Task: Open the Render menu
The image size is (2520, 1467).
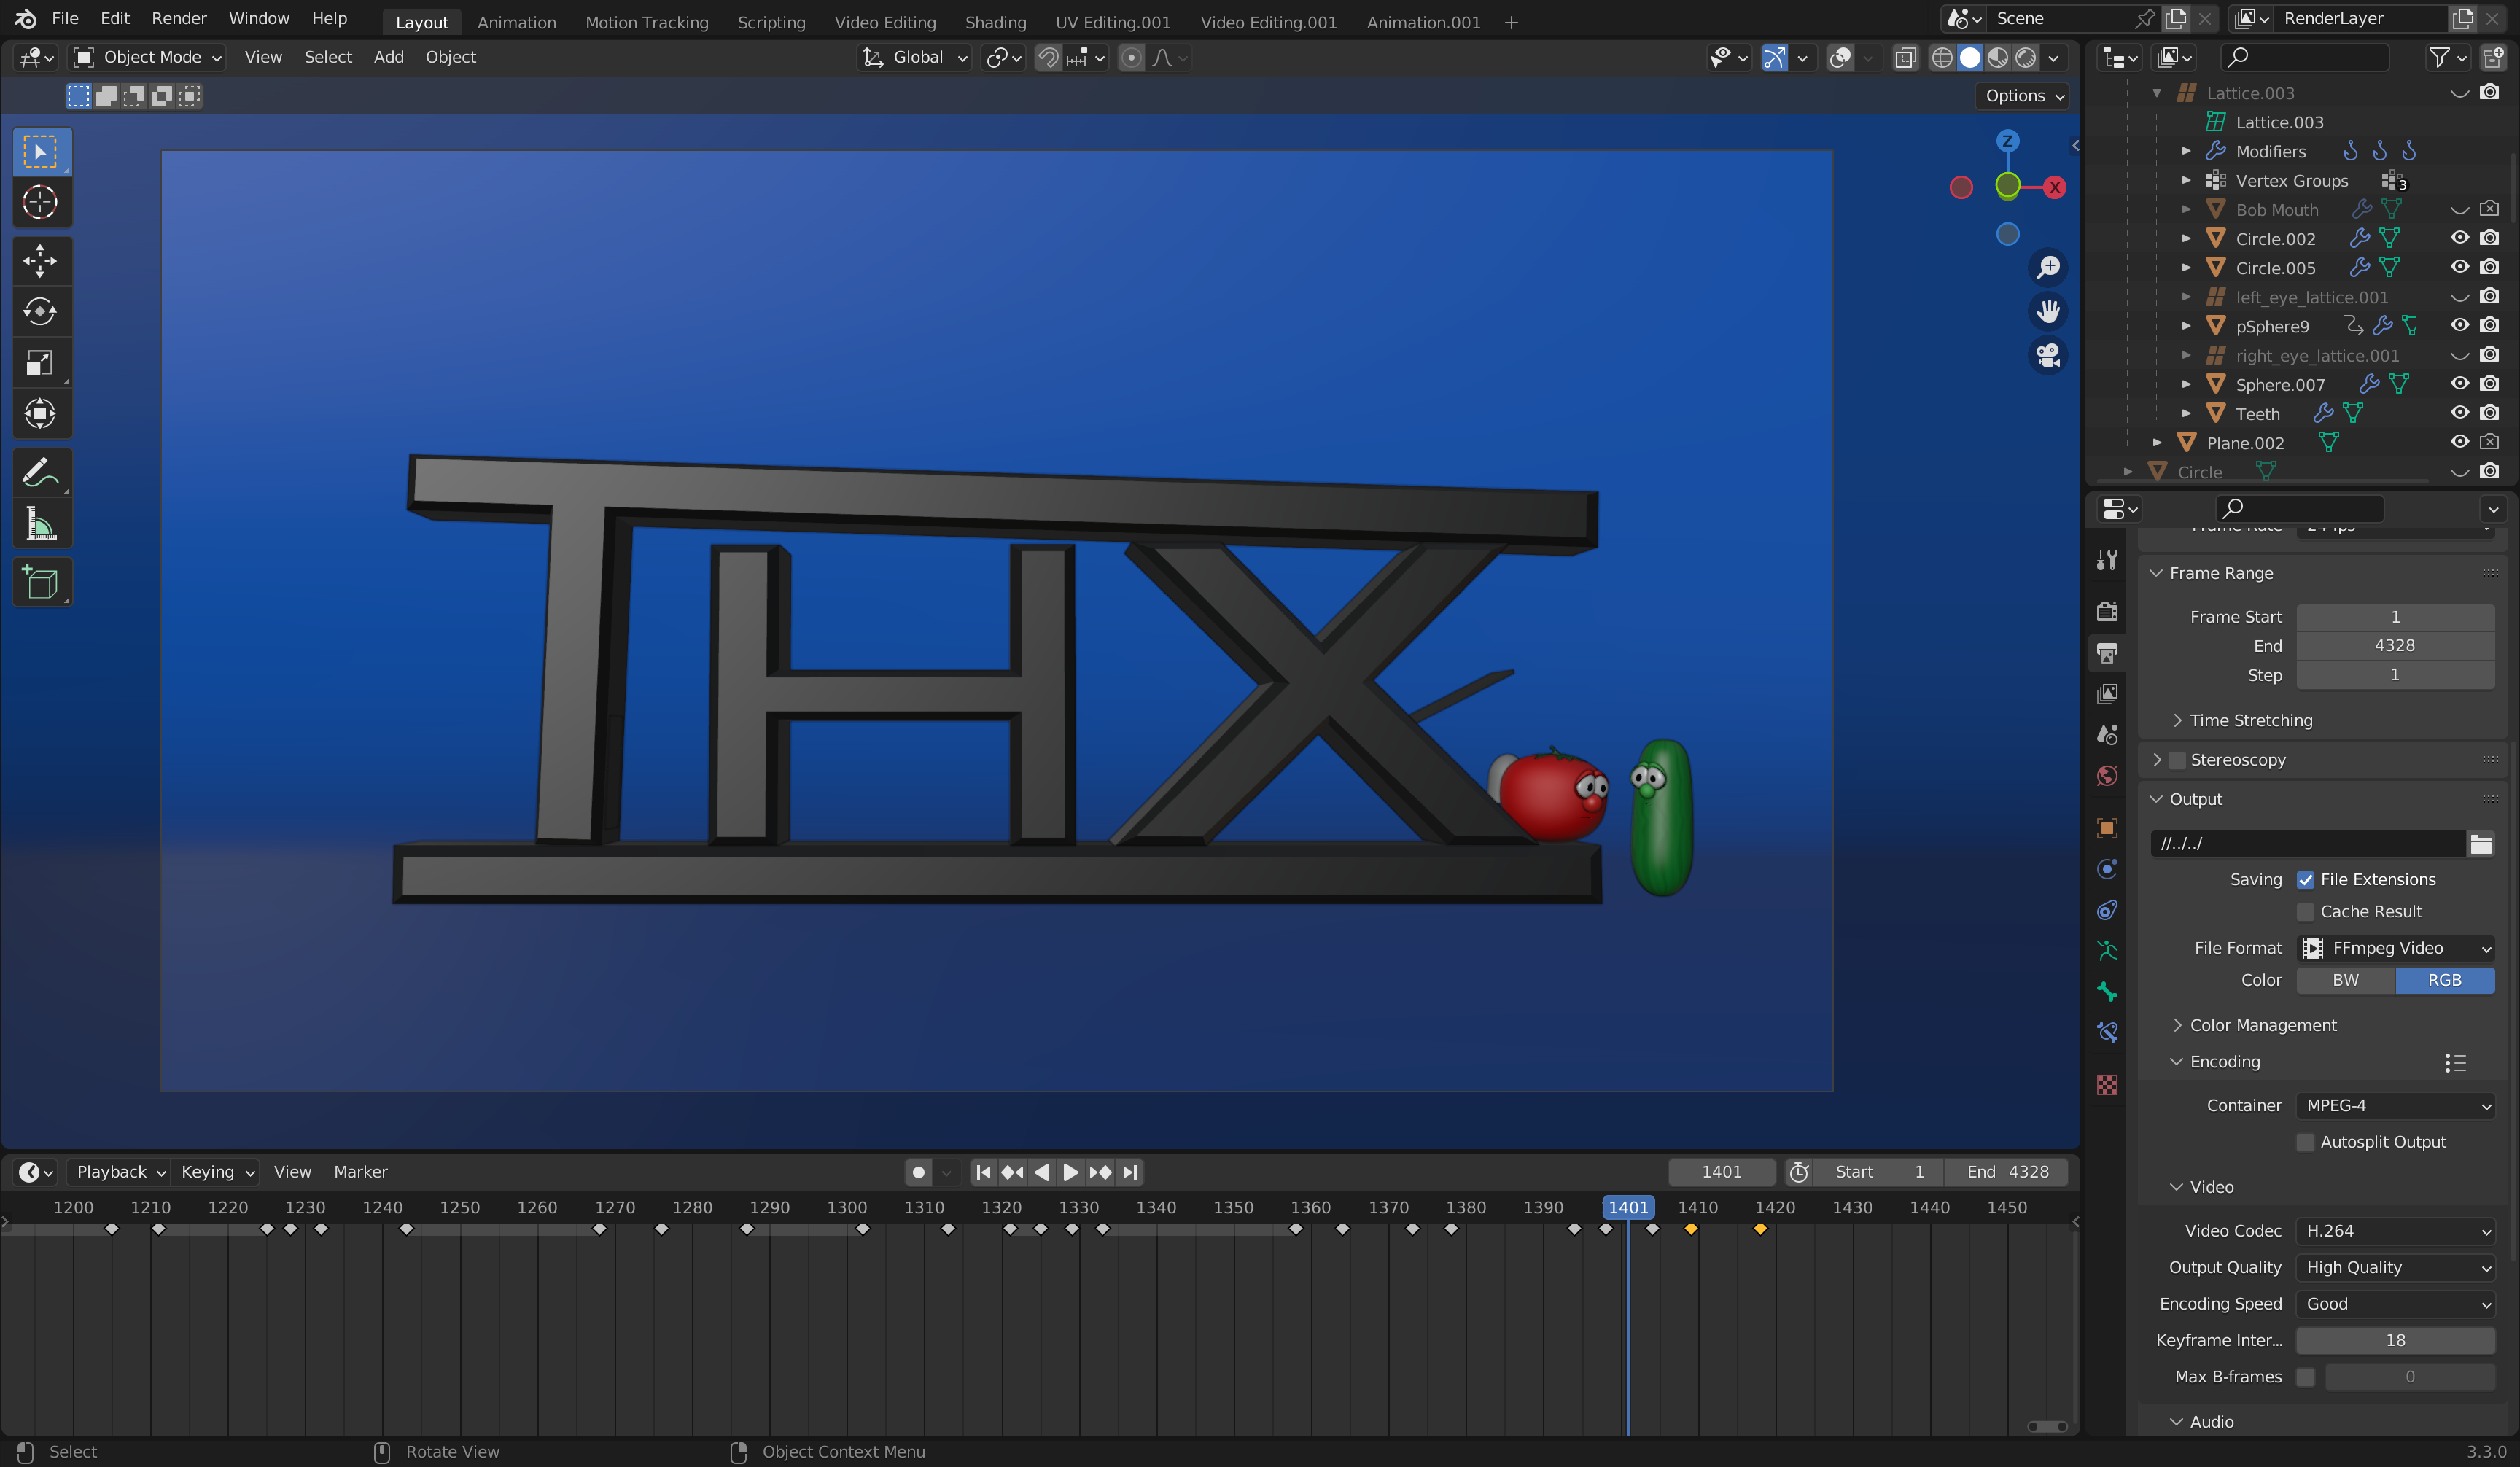Action: point(178,18)
